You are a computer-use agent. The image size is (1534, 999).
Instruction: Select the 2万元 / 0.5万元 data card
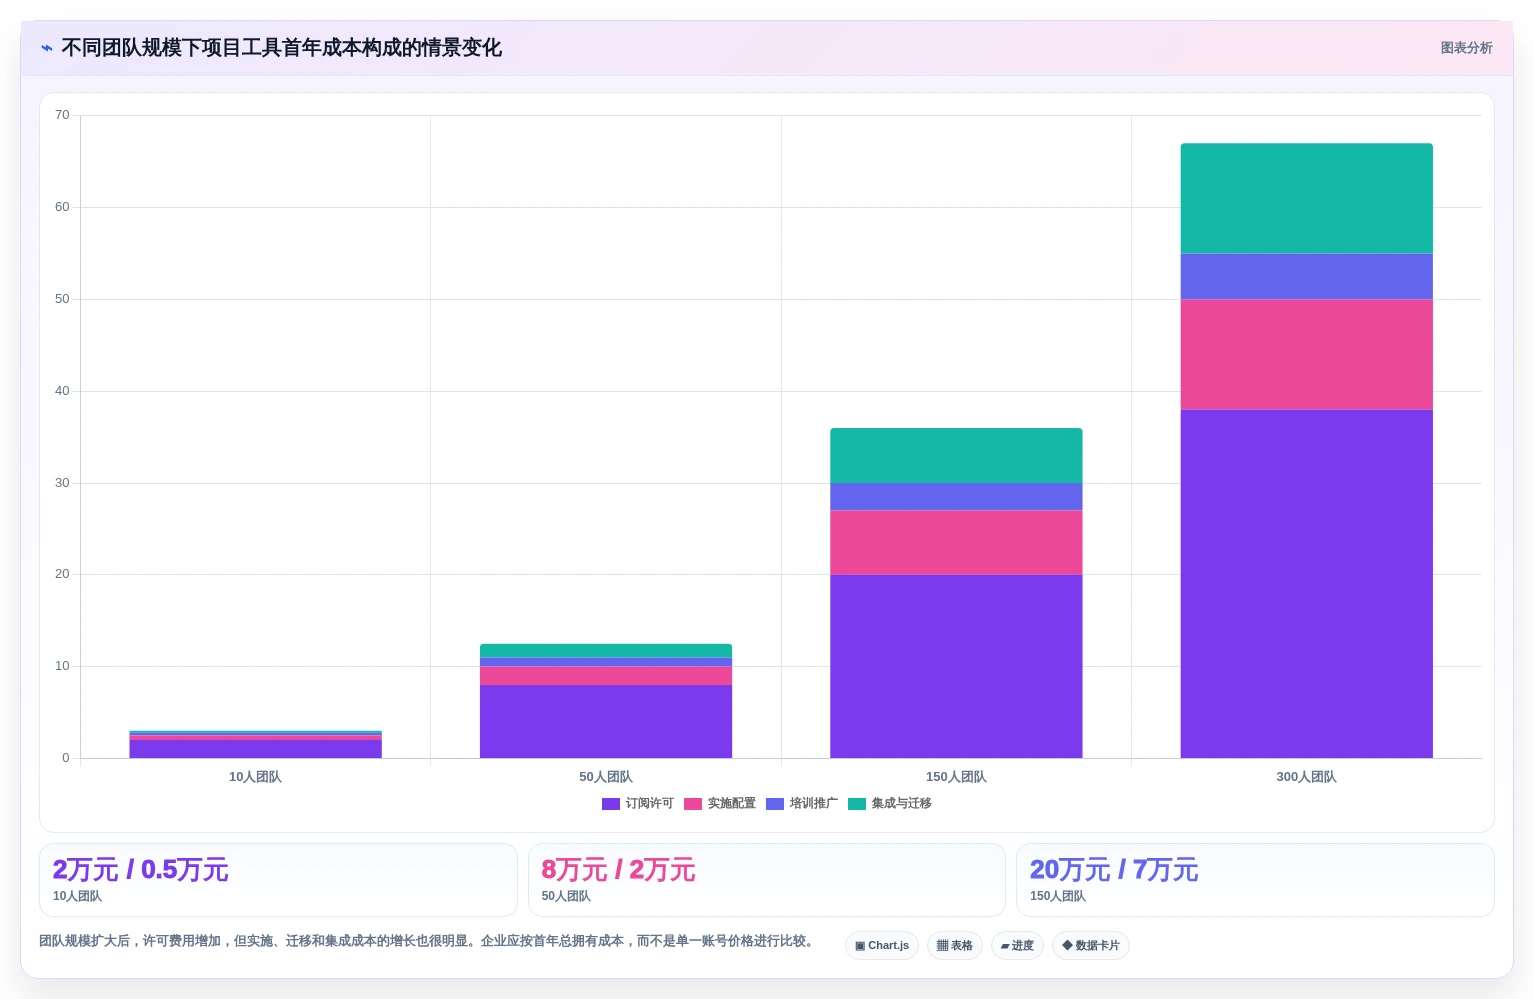(x=278, y=880)
